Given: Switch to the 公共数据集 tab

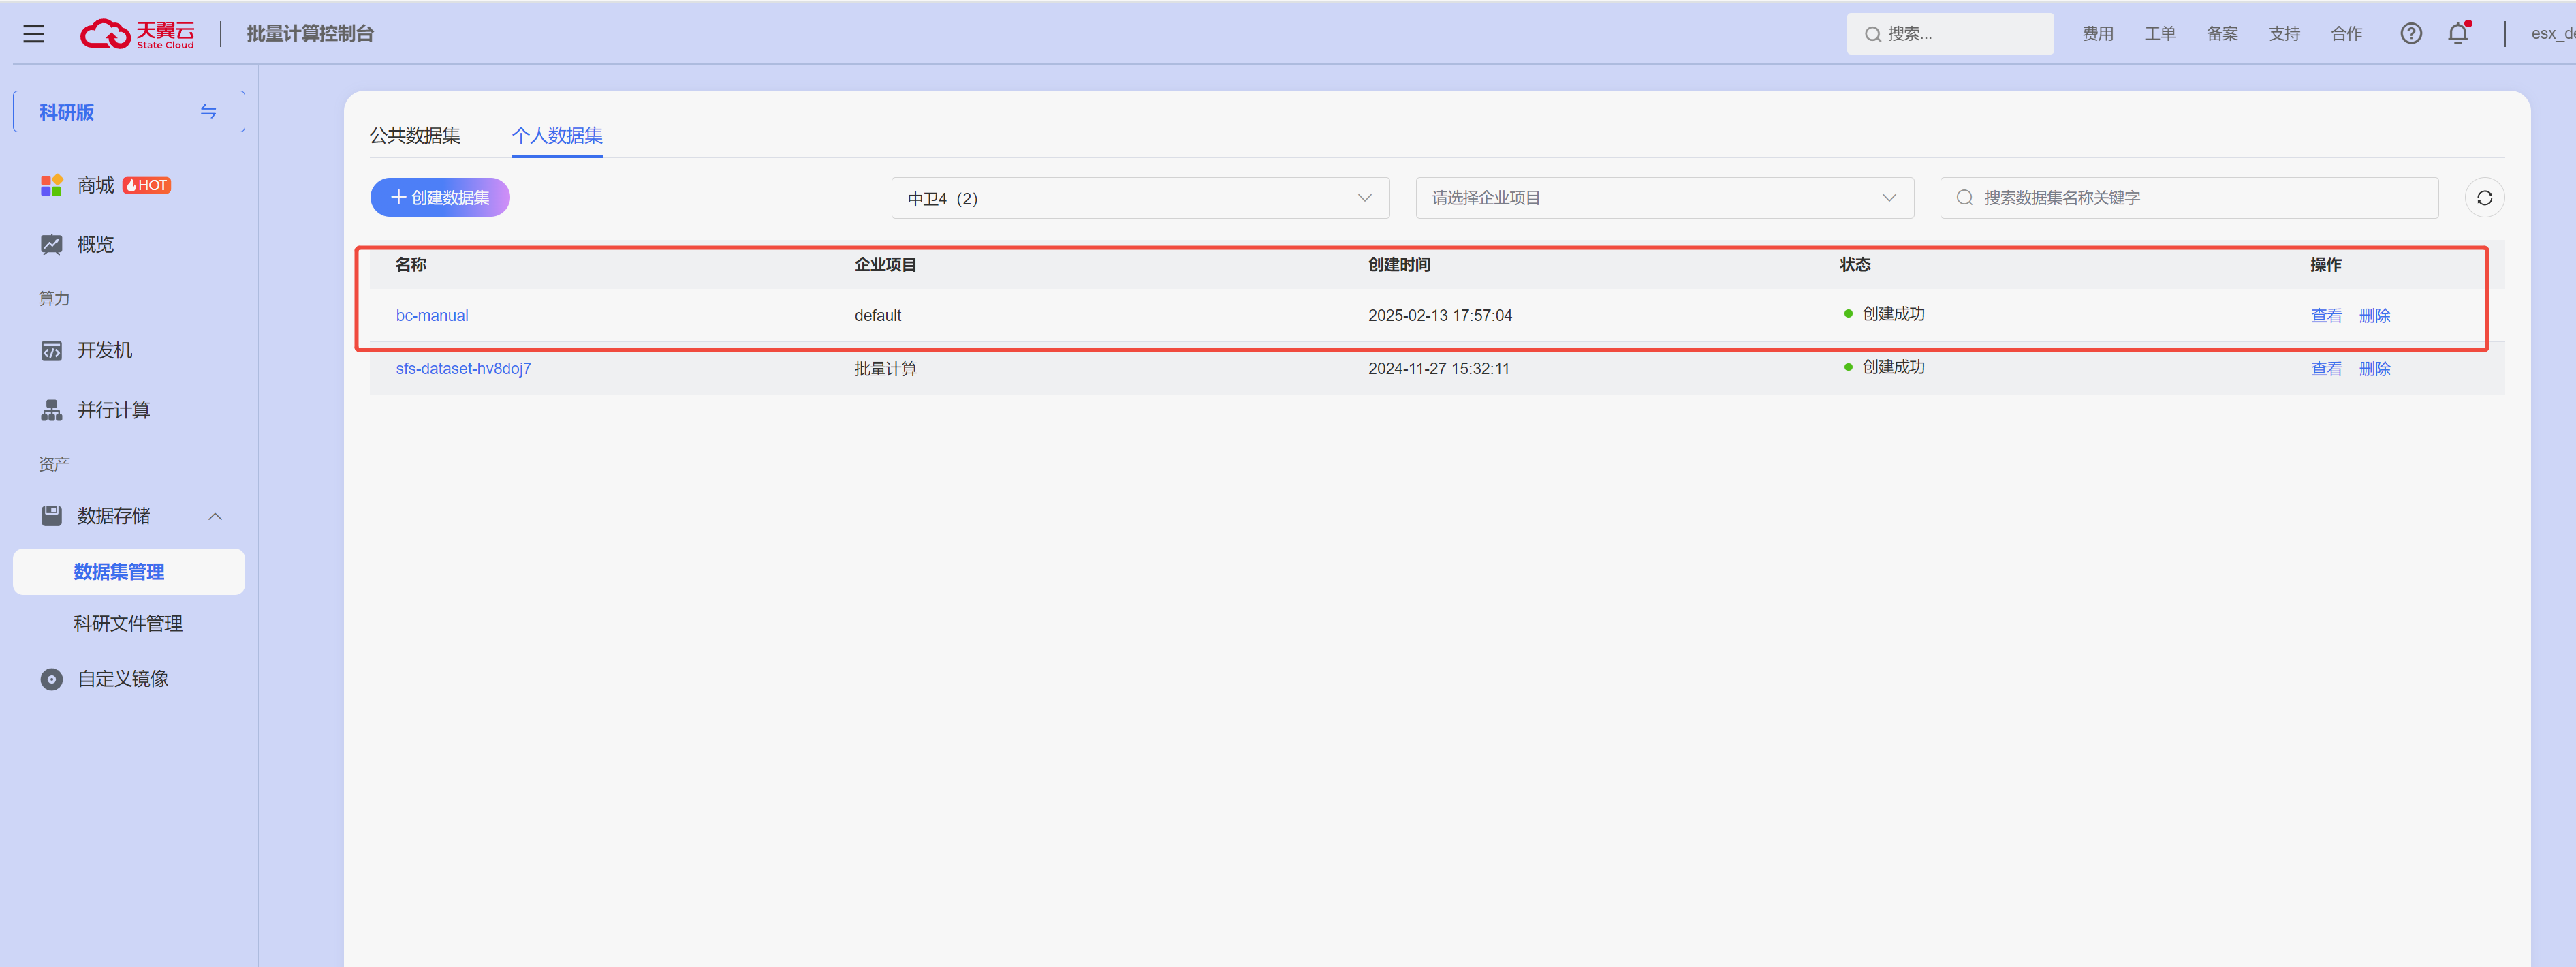Looking at the screenshot, I should pyautogui.click(x=415, y=135).
